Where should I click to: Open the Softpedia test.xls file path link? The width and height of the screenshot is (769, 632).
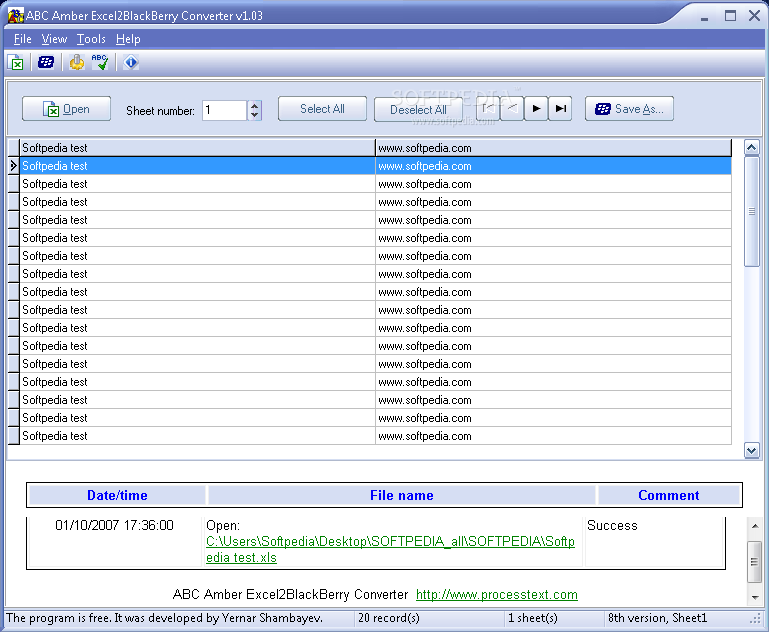pos(390,550)
